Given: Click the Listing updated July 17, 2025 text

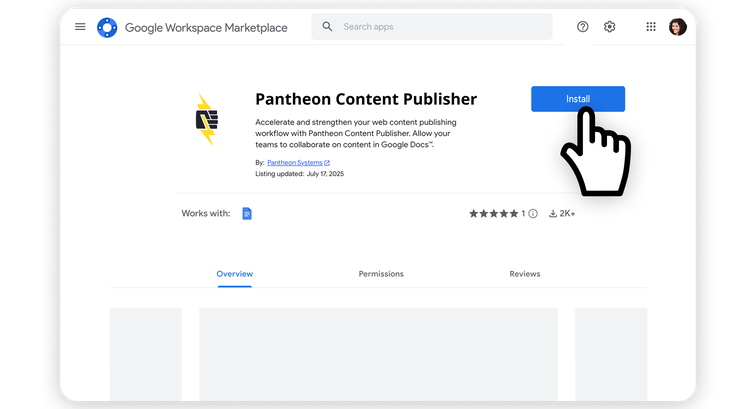Looking at the screenshot, I should [x=299, y=174].
